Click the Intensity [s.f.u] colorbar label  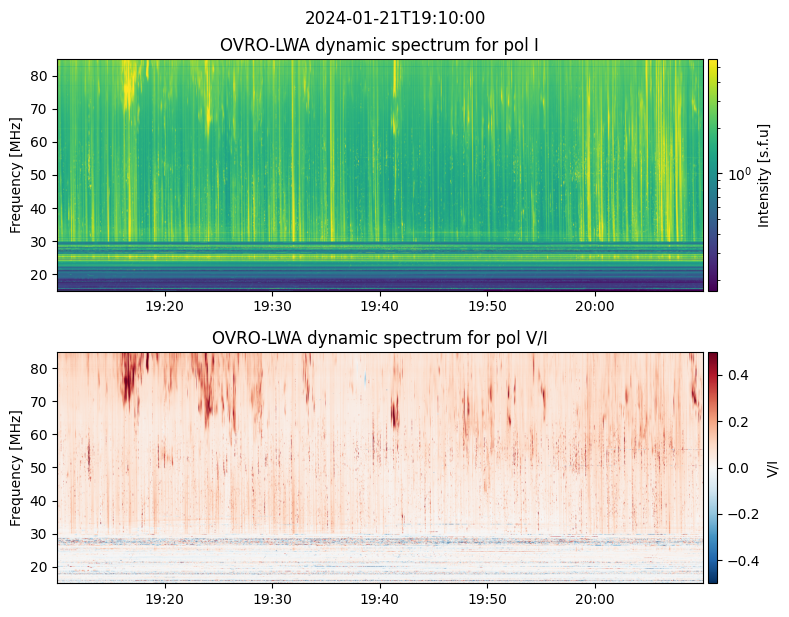[765, 175]
